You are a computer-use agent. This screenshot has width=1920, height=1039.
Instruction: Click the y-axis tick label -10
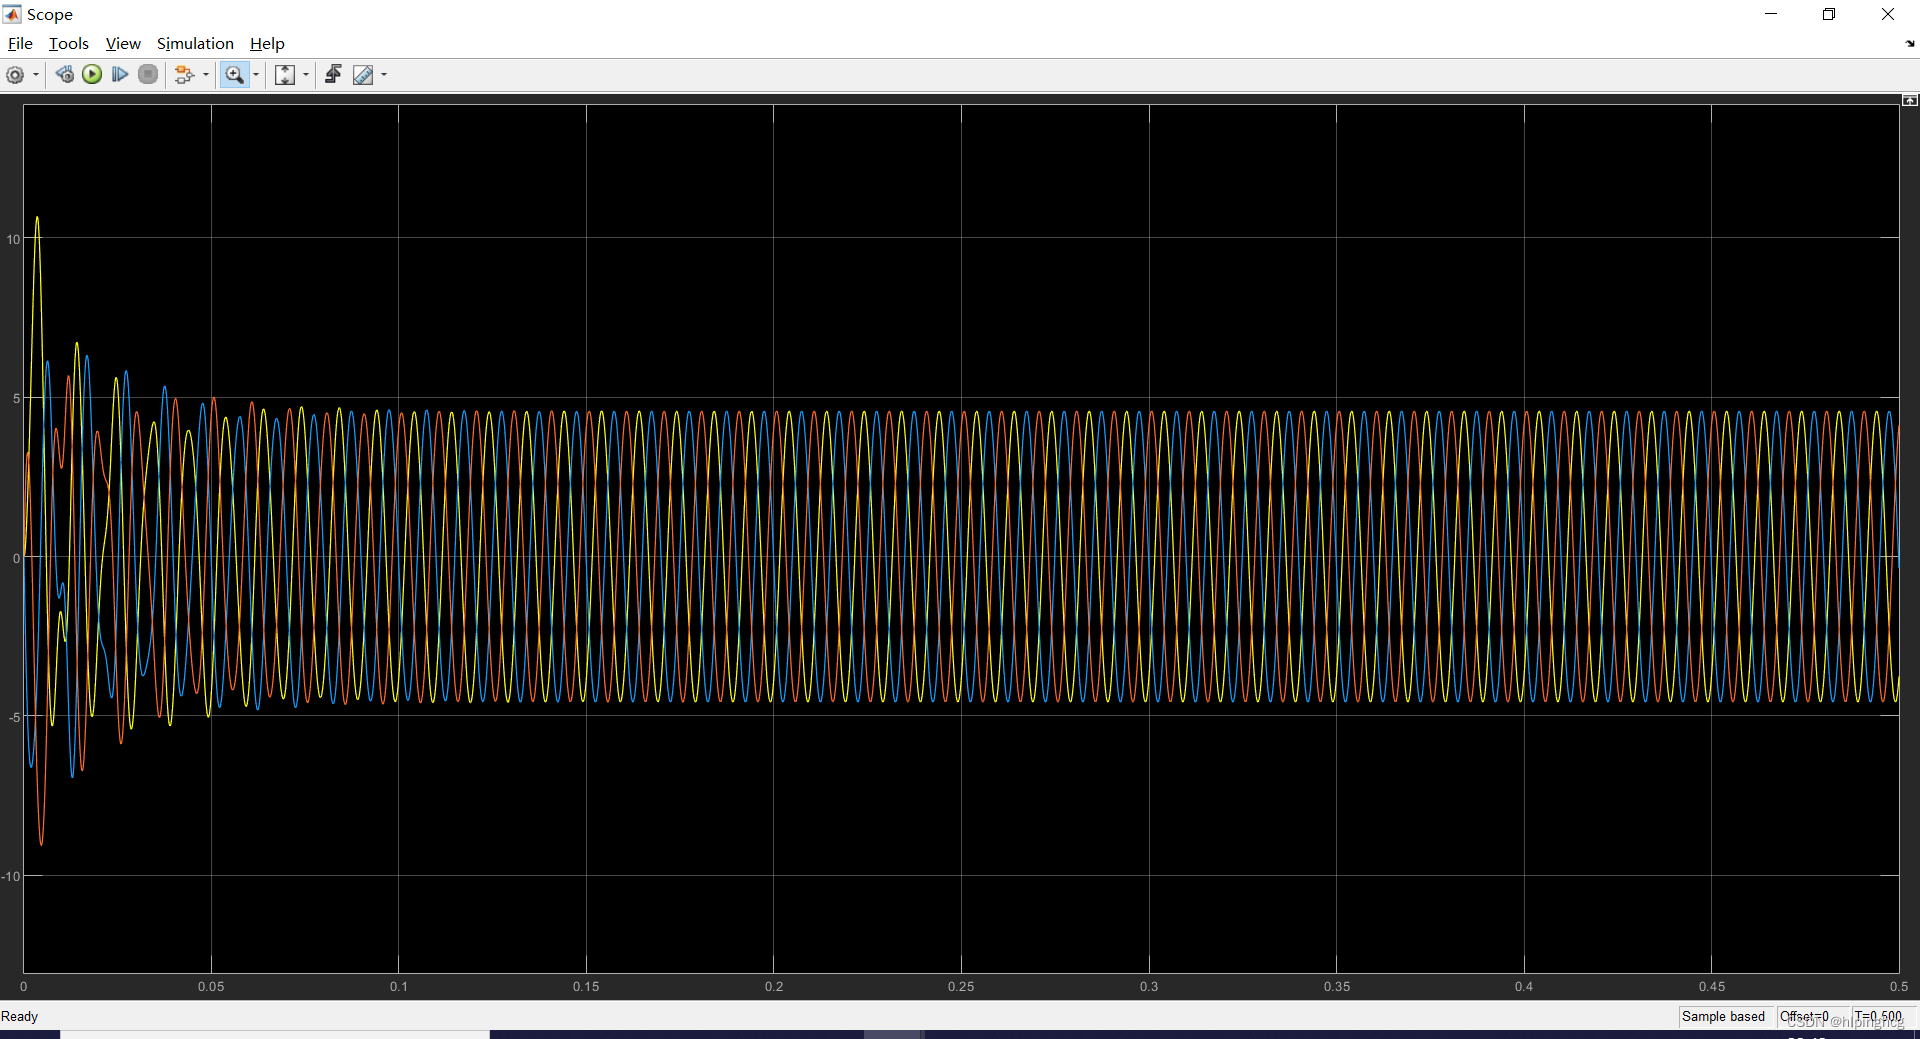11,876
